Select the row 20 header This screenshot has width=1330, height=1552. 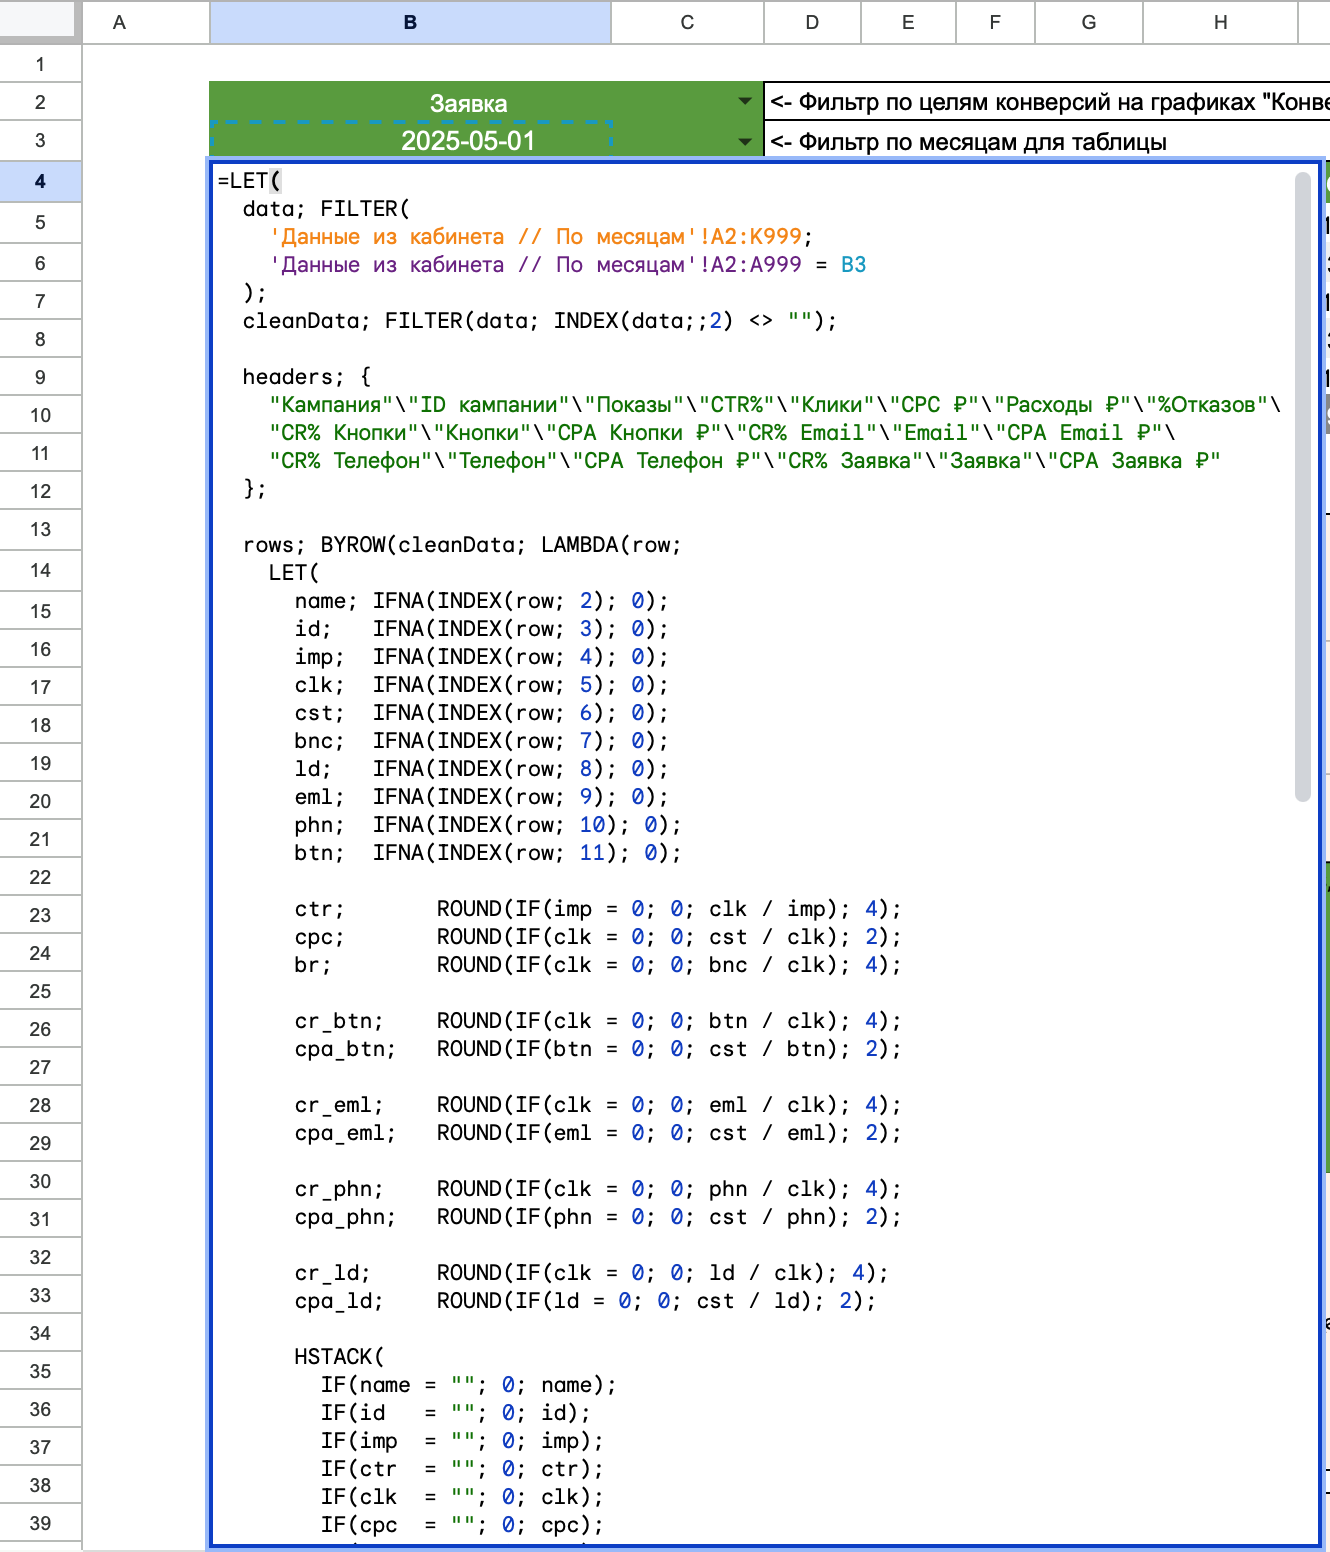click(40, 801)
